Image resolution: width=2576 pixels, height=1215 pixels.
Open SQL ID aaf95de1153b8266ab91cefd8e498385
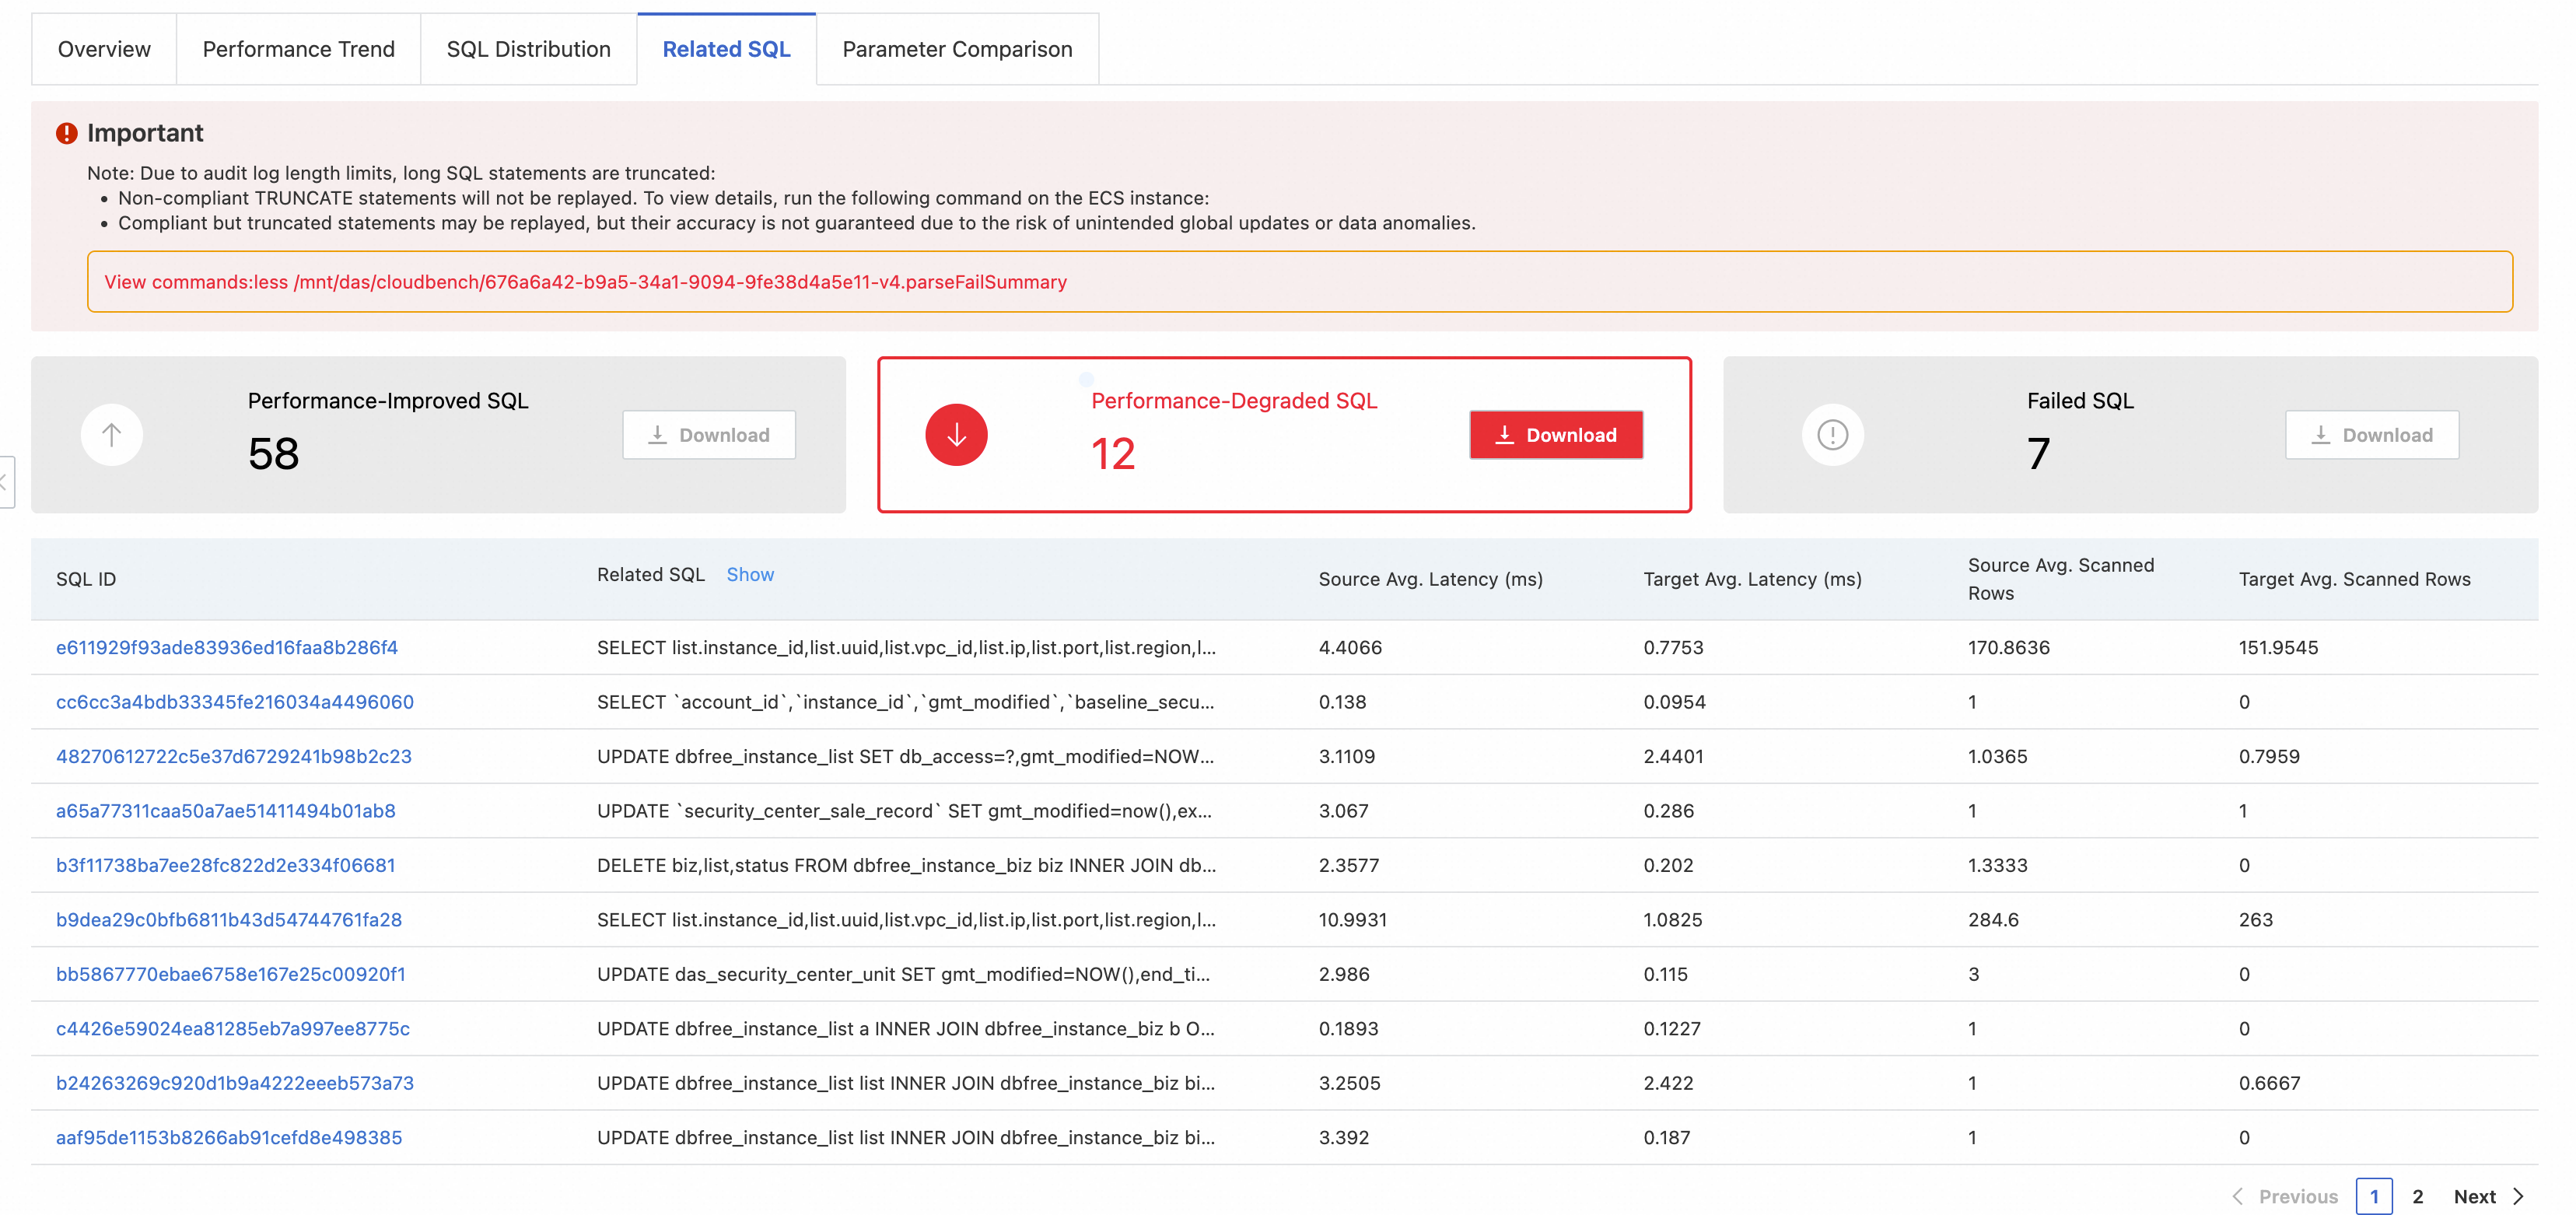(x=228, y=1137)
